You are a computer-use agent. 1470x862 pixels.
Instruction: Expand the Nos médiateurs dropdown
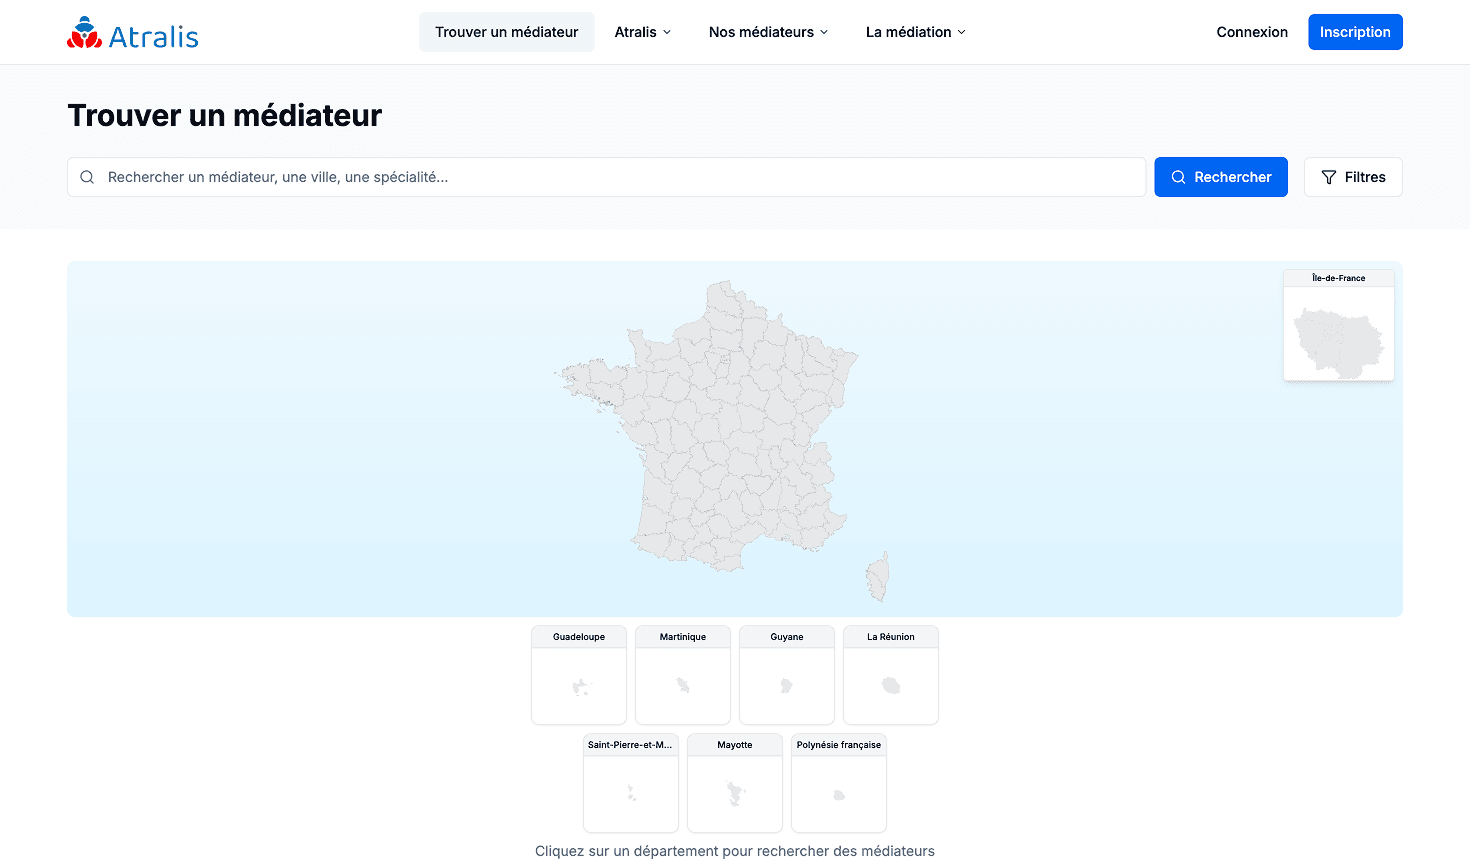point(769,32)
